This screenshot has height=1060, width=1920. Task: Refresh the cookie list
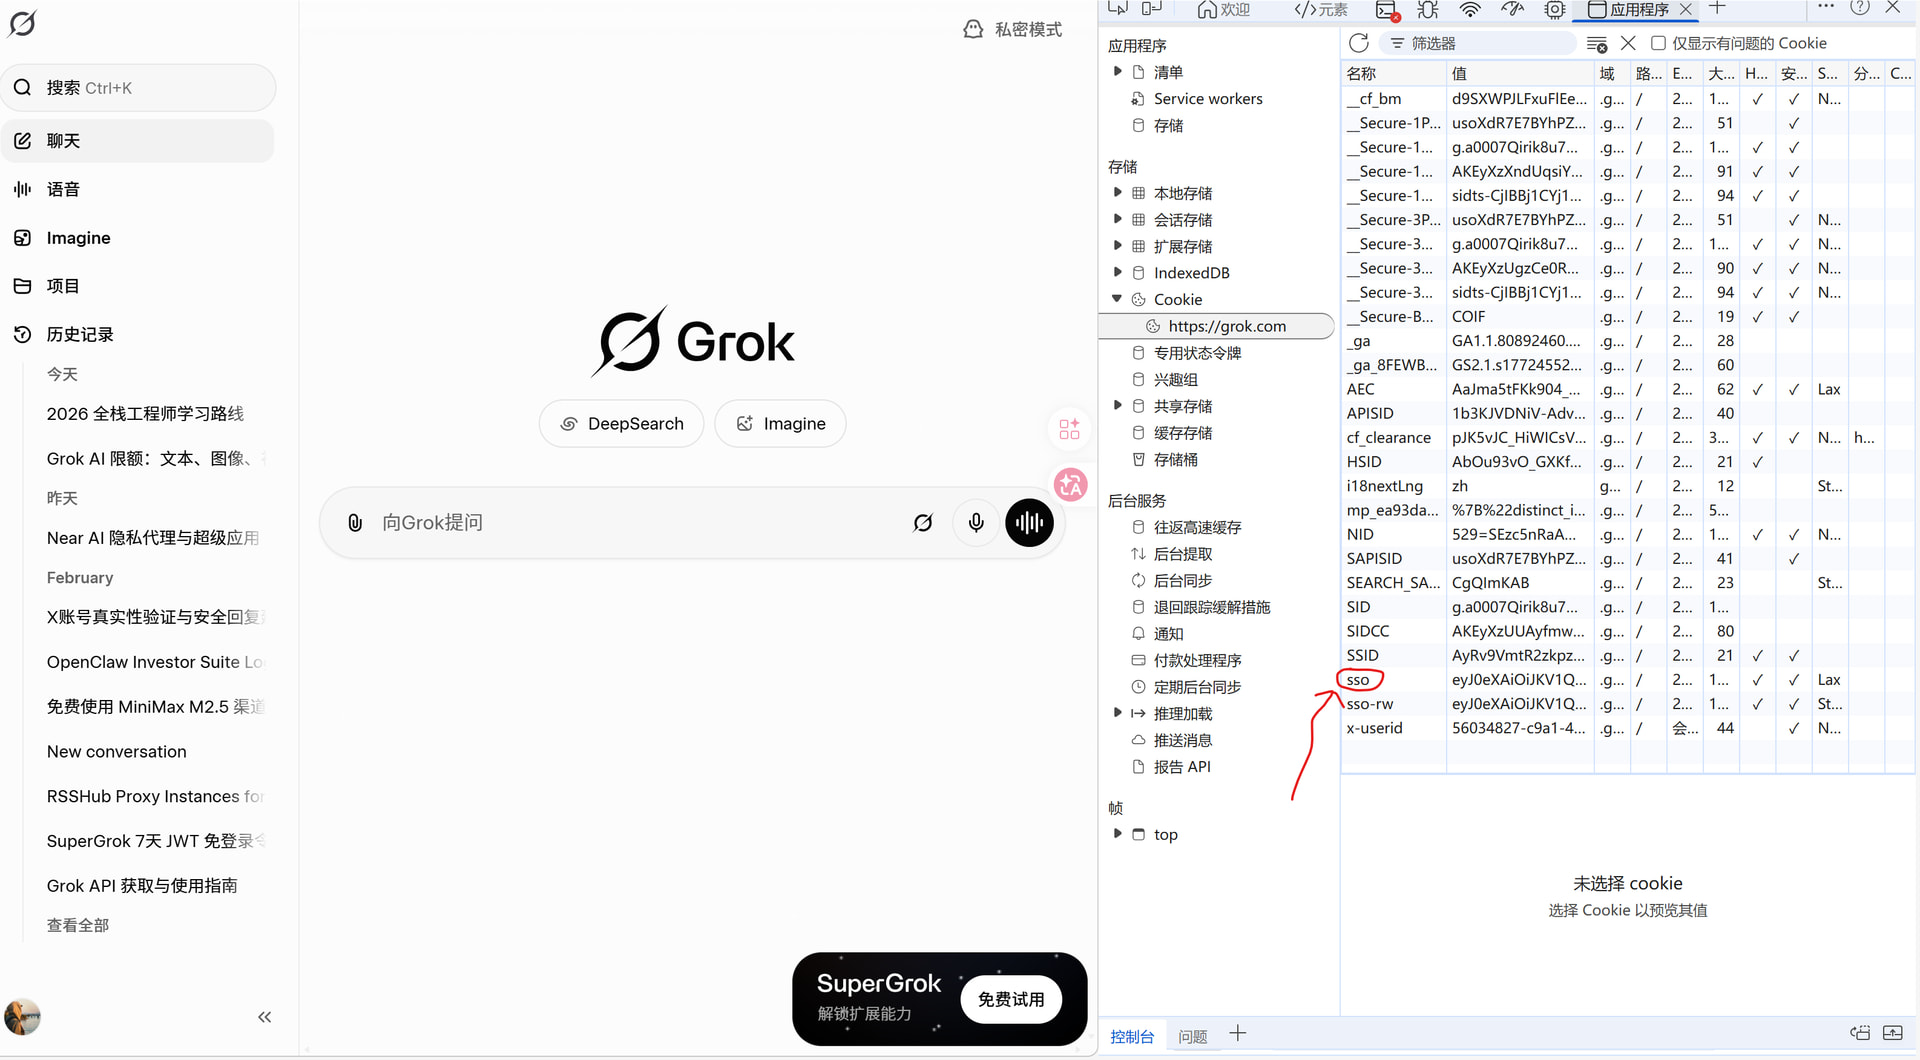pyautogui.click(x=1359, y=43)
